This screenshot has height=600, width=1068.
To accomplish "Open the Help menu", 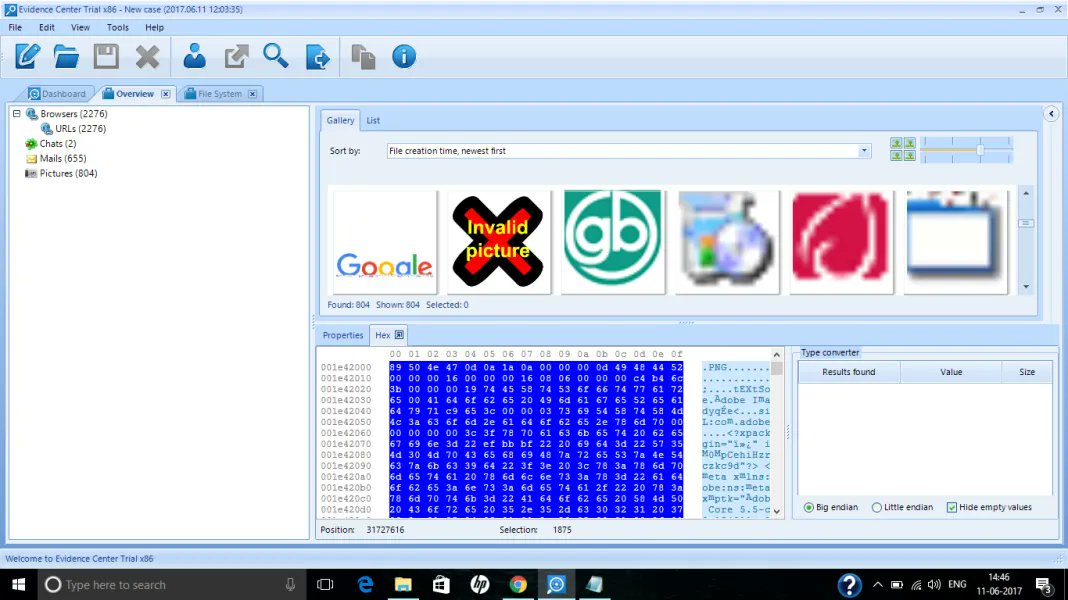I will [x=155, y=27].
